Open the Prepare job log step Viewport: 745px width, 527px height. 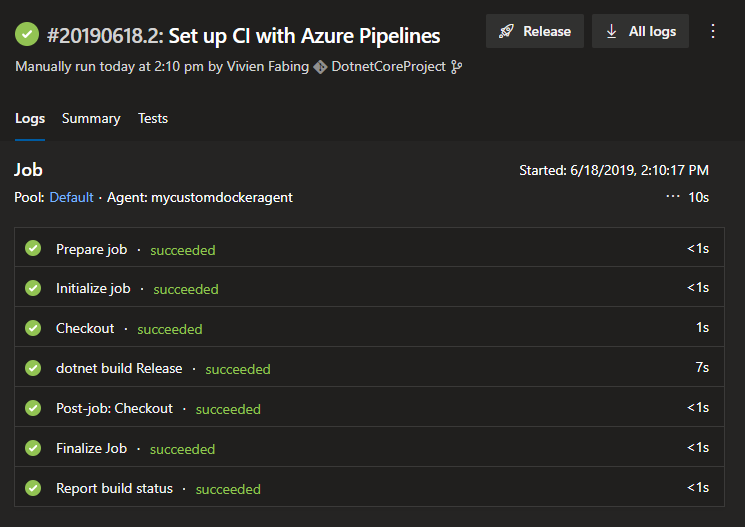tap(369, 248)
